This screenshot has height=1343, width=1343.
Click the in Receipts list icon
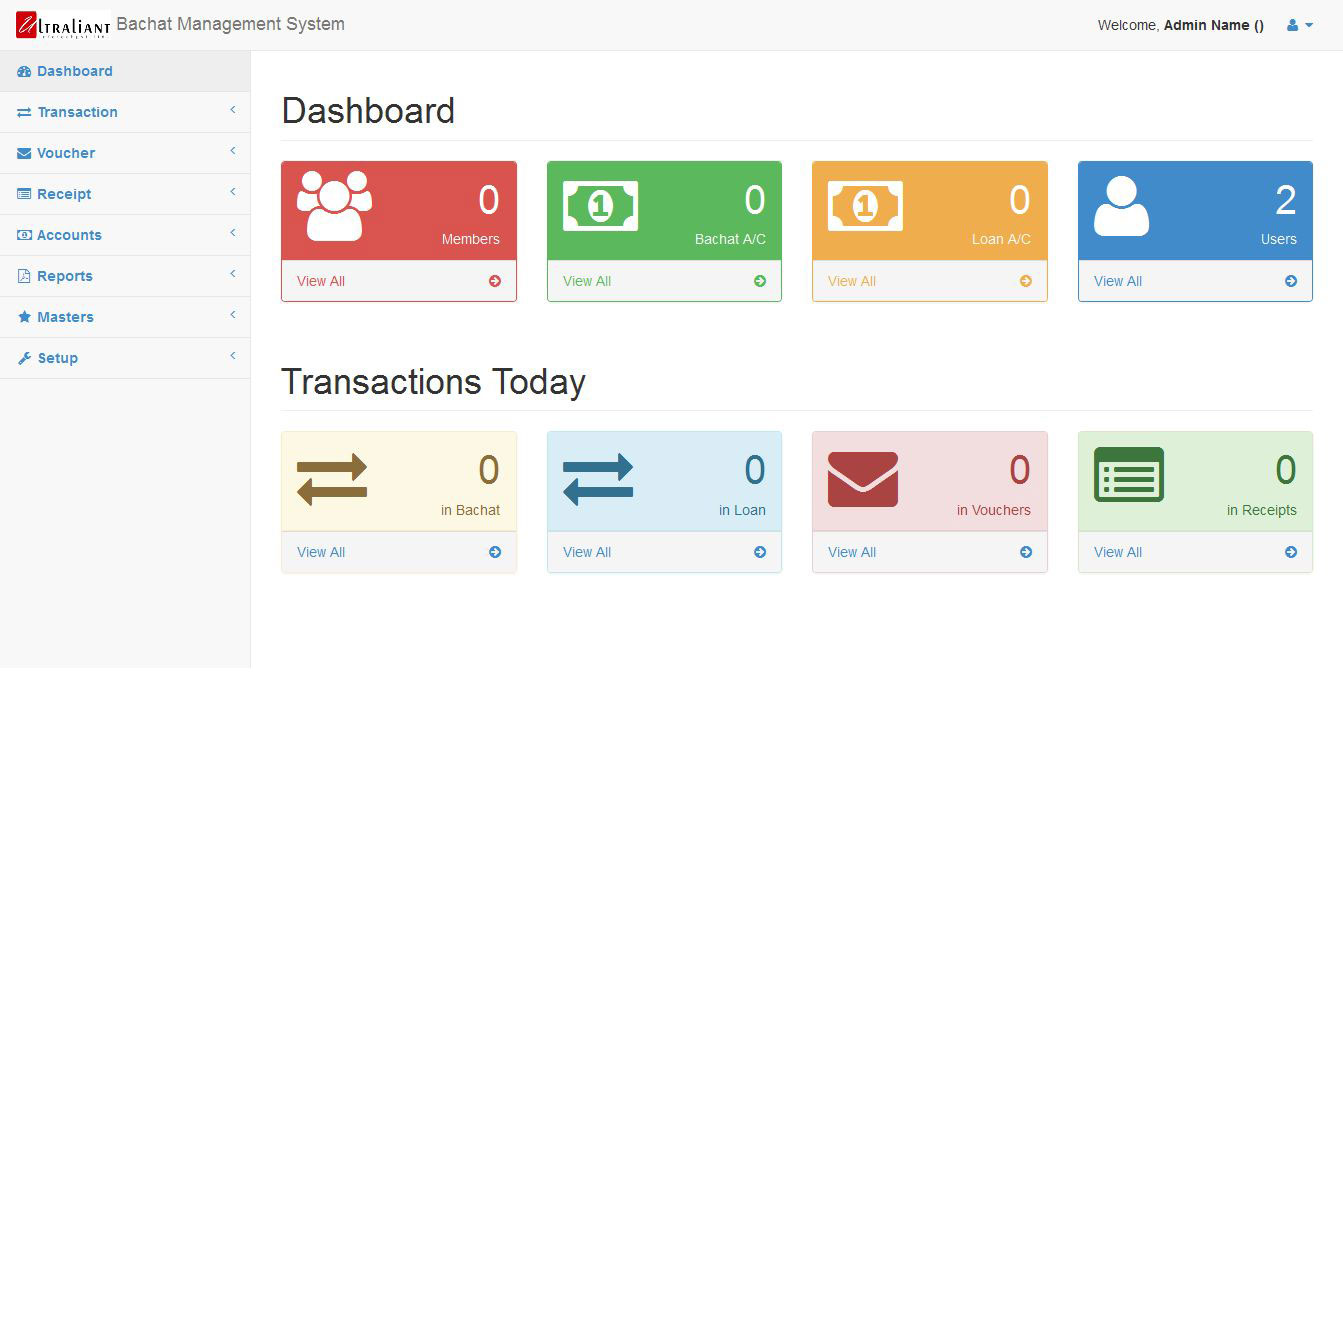[x=1129, y=475]
